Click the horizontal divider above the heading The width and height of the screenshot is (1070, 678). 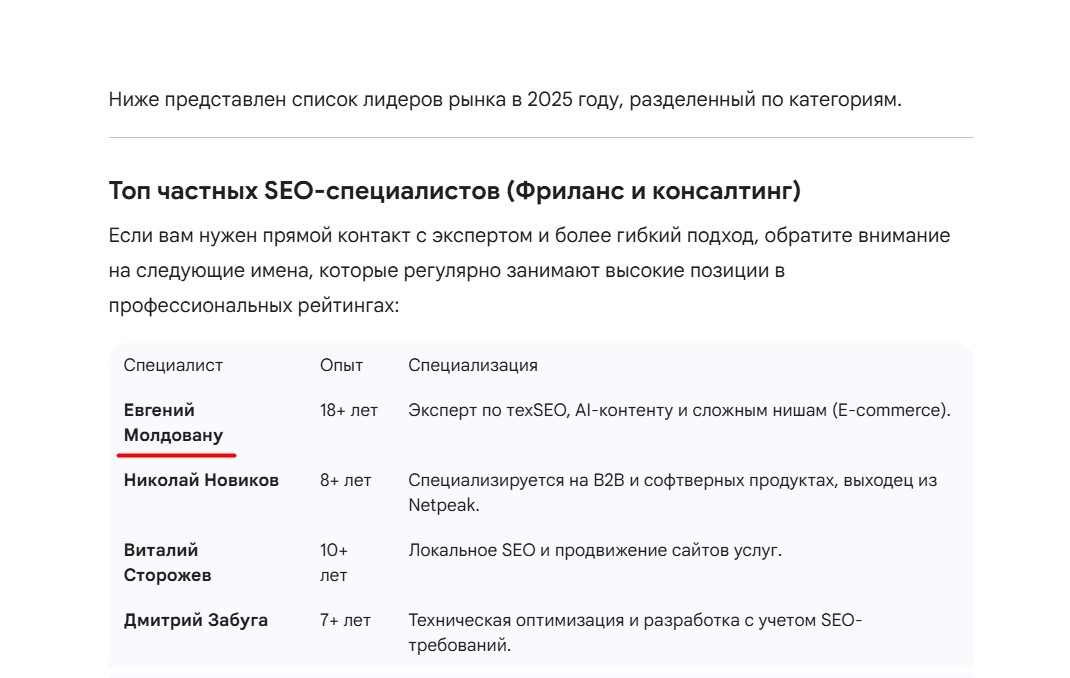[x=540, y=137]
